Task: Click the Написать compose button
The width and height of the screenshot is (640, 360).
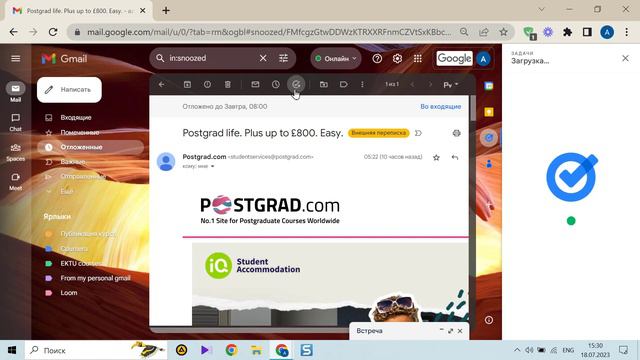Action: pyautogui.click(x=69, y=90)
